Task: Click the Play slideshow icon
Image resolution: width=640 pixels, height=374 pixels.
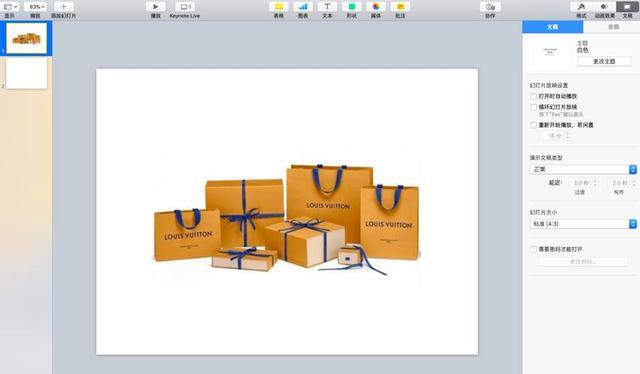Action: 156,7
